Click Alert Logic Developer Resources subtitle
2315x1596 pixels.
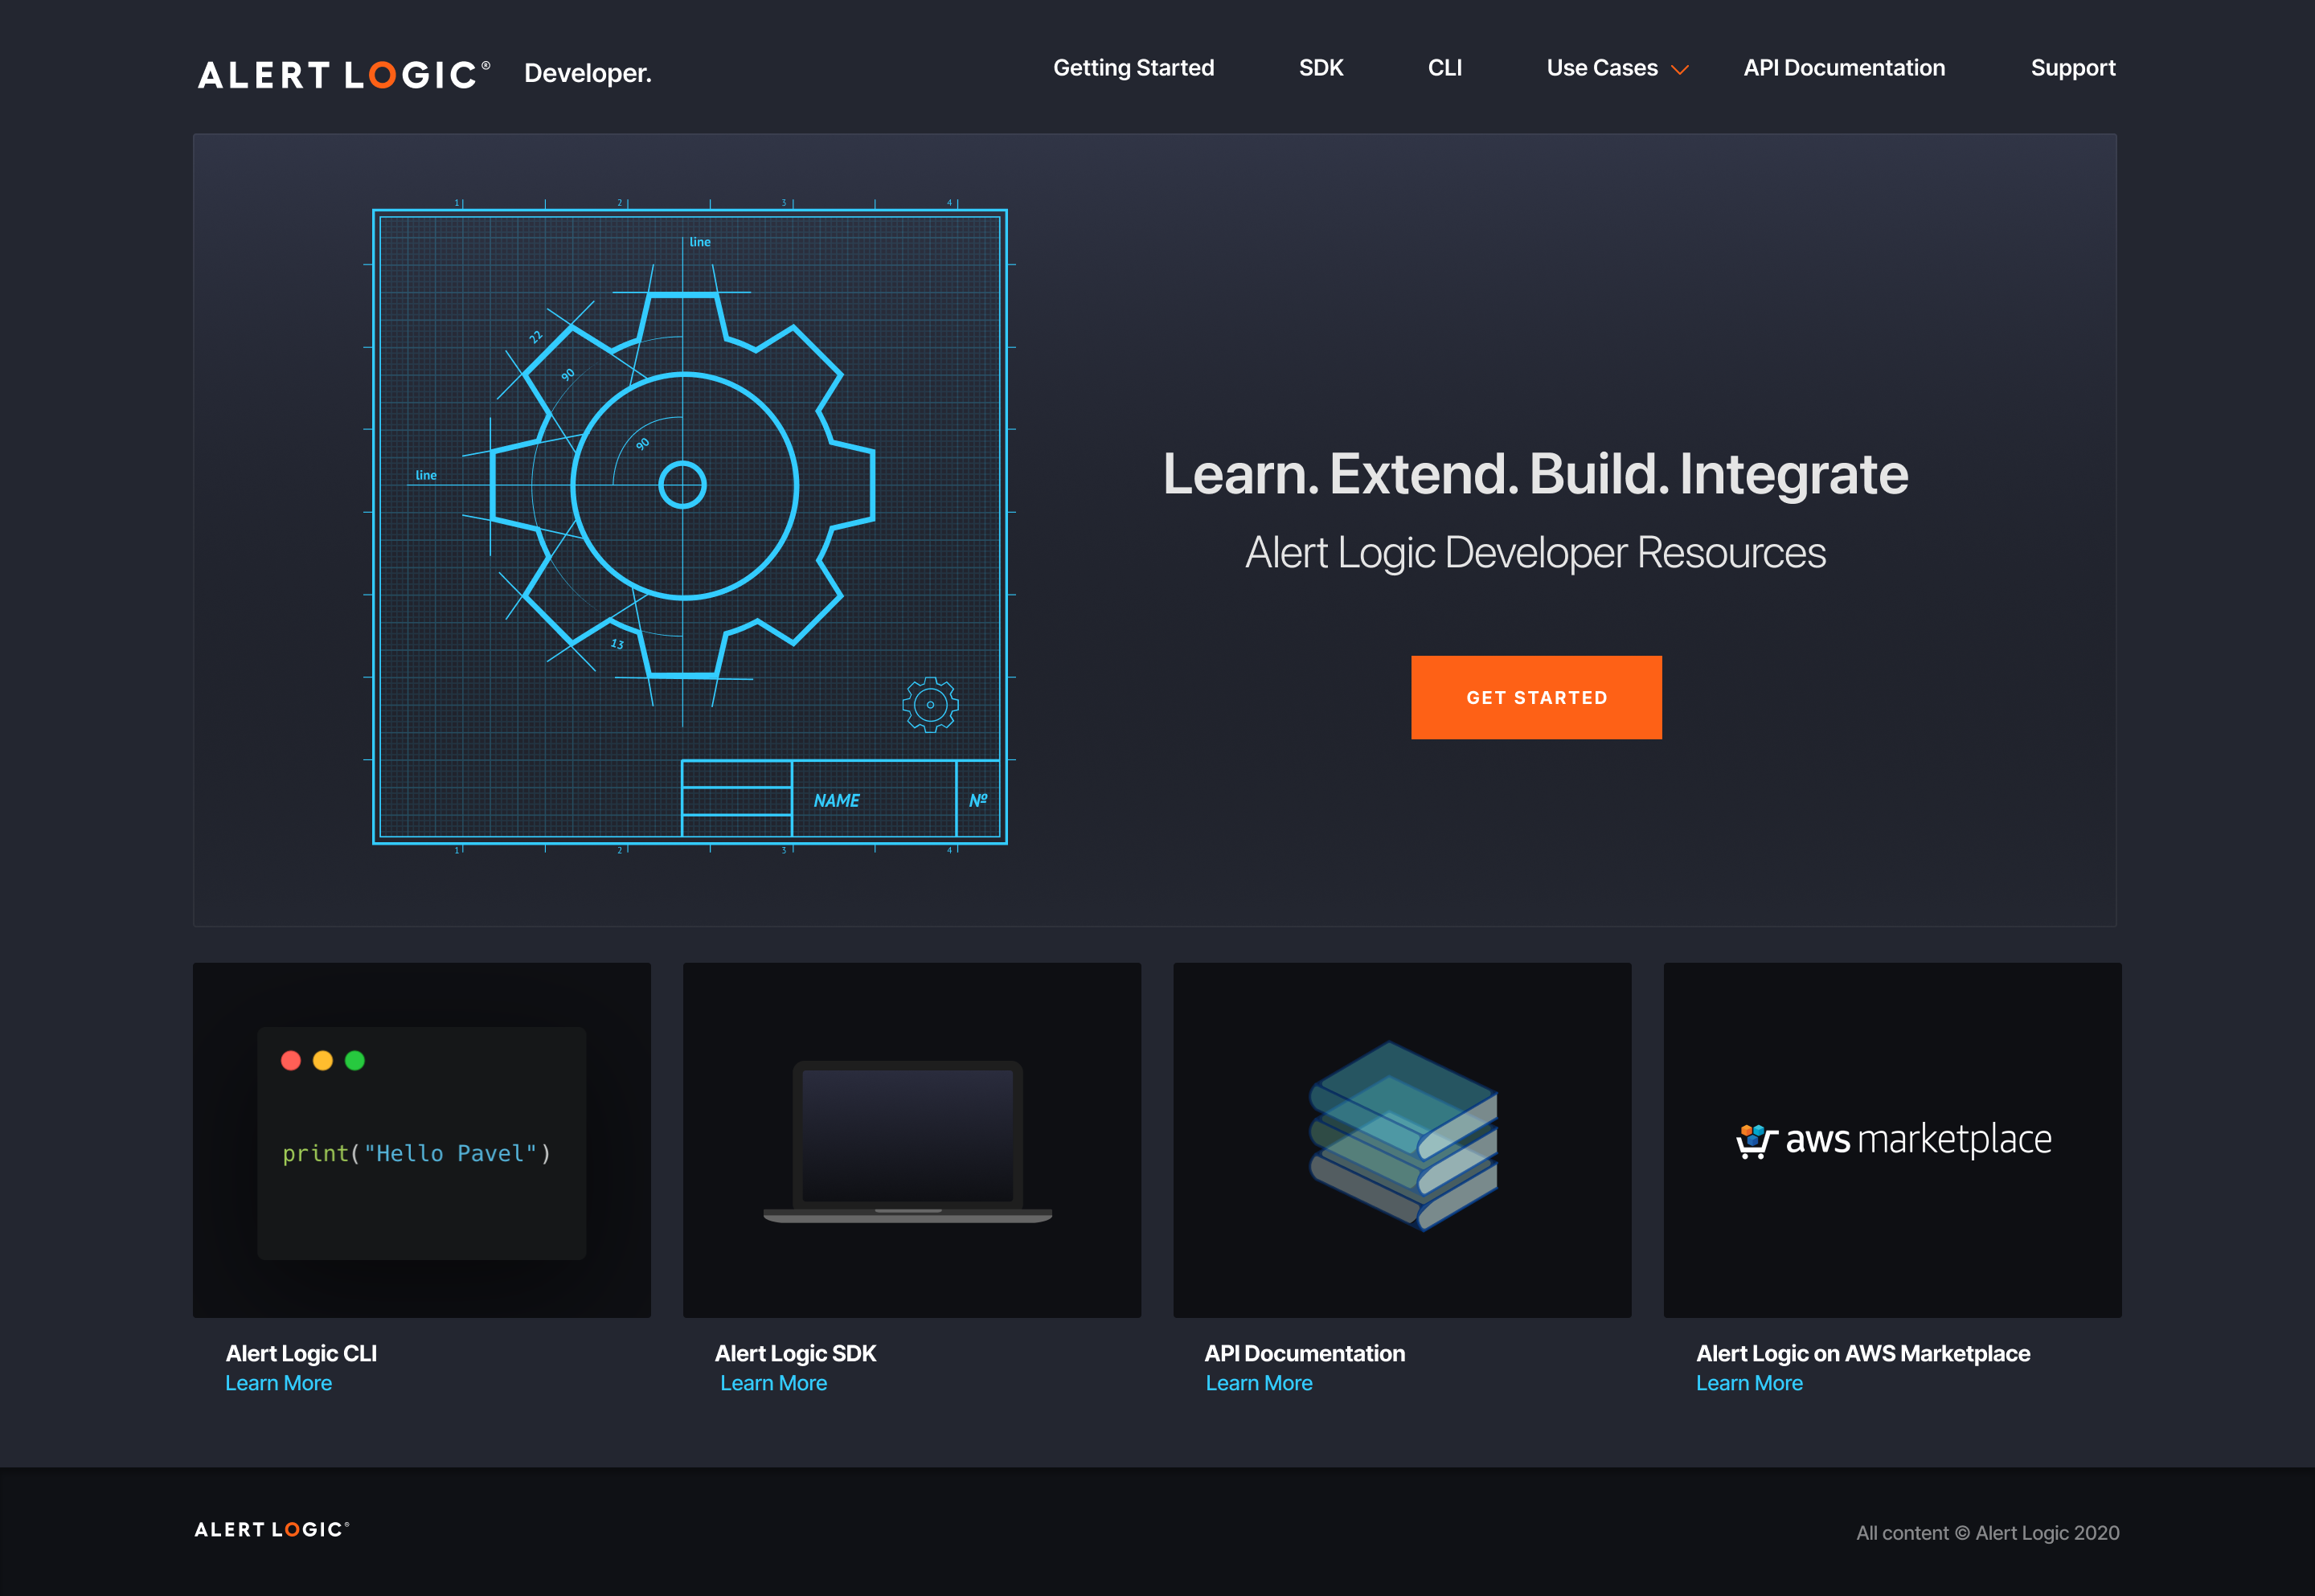point(1535,552)
